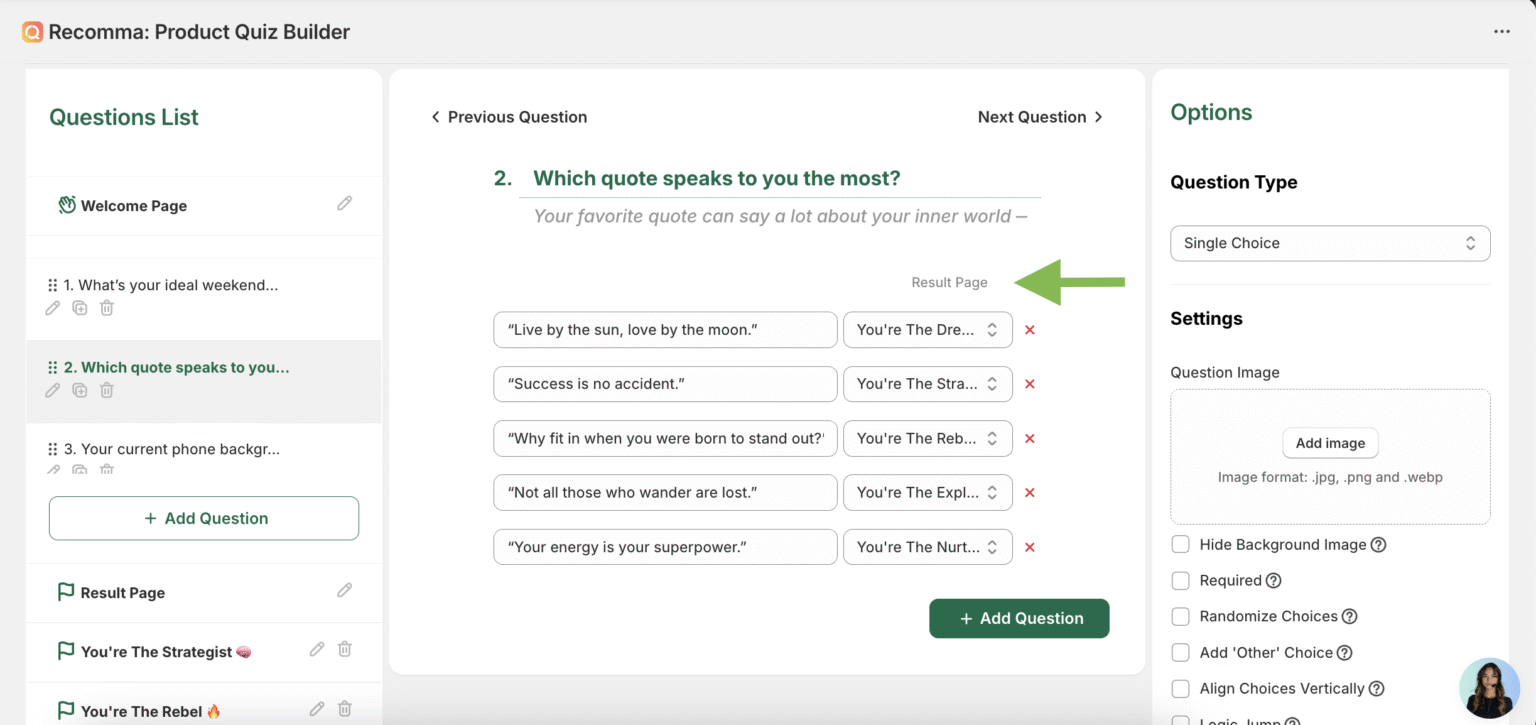Screen dimensions: 1536x725
Task: Edit the You're The Strategist result page
Action: pos(316,649)
